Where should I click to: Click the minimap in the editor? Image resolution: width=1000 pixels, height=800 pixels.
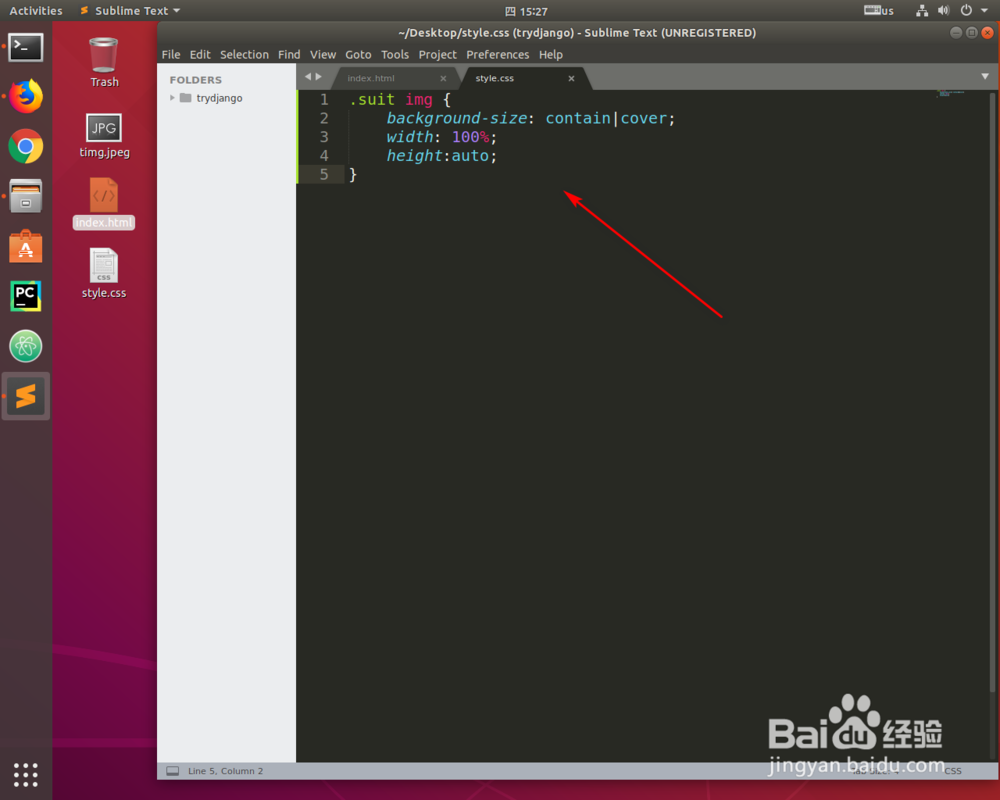[x=950, y=94]
